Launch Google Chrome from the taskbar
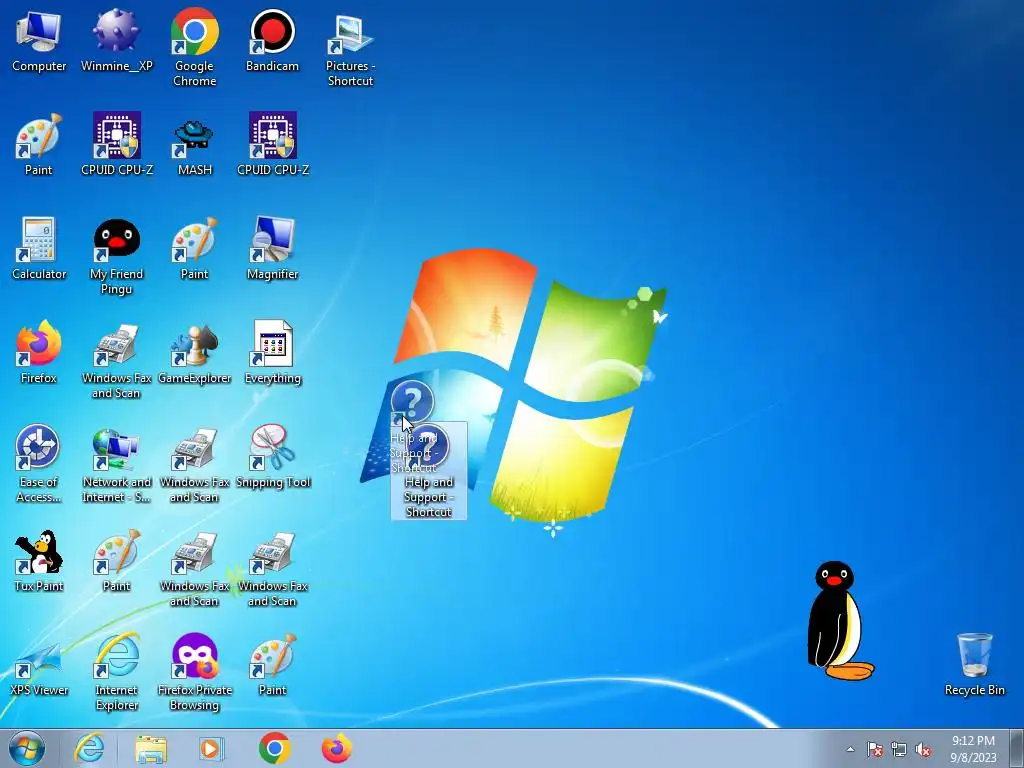 pyautogui.click(x=274, y=748)
